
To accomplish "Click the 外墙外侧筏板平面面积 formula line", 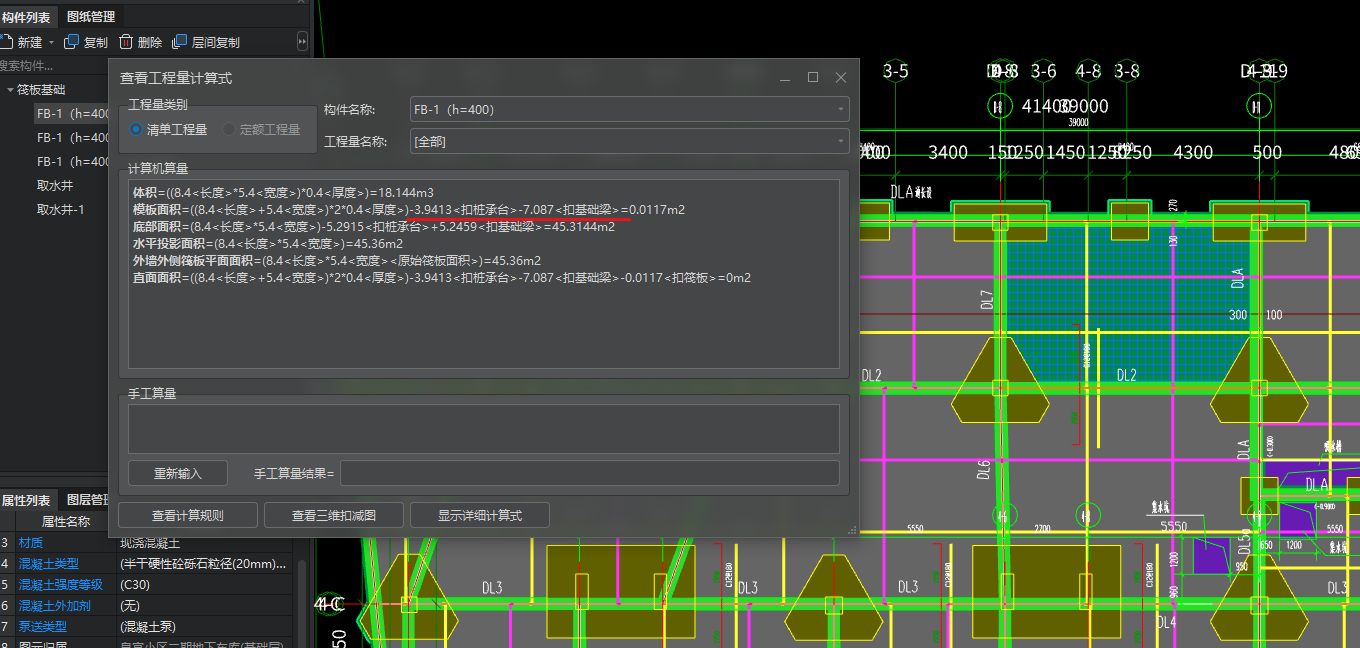I will pos(336,261).
